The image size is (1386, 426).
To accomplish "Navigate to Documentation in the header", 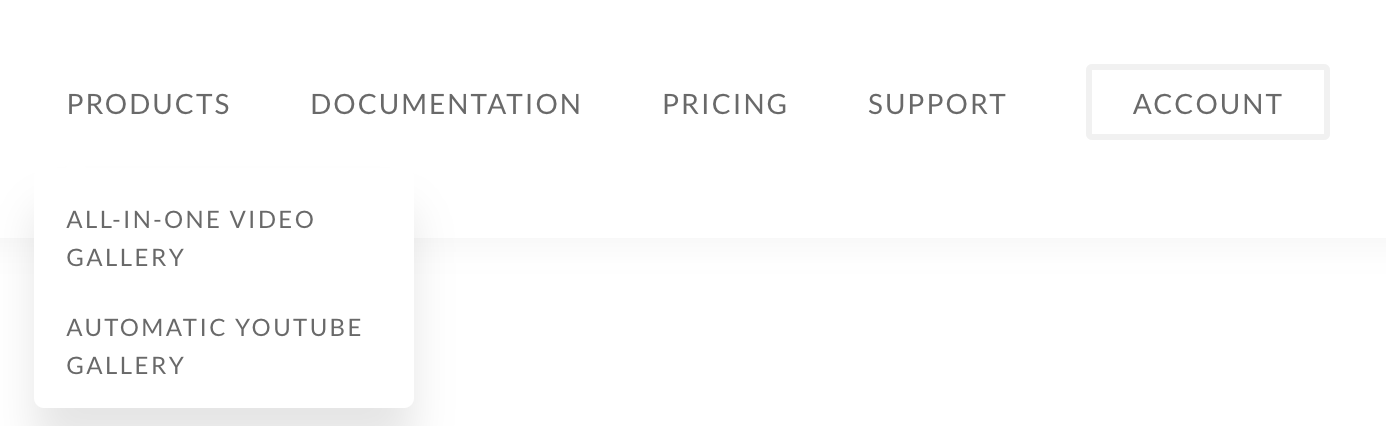I will [446, 104].
